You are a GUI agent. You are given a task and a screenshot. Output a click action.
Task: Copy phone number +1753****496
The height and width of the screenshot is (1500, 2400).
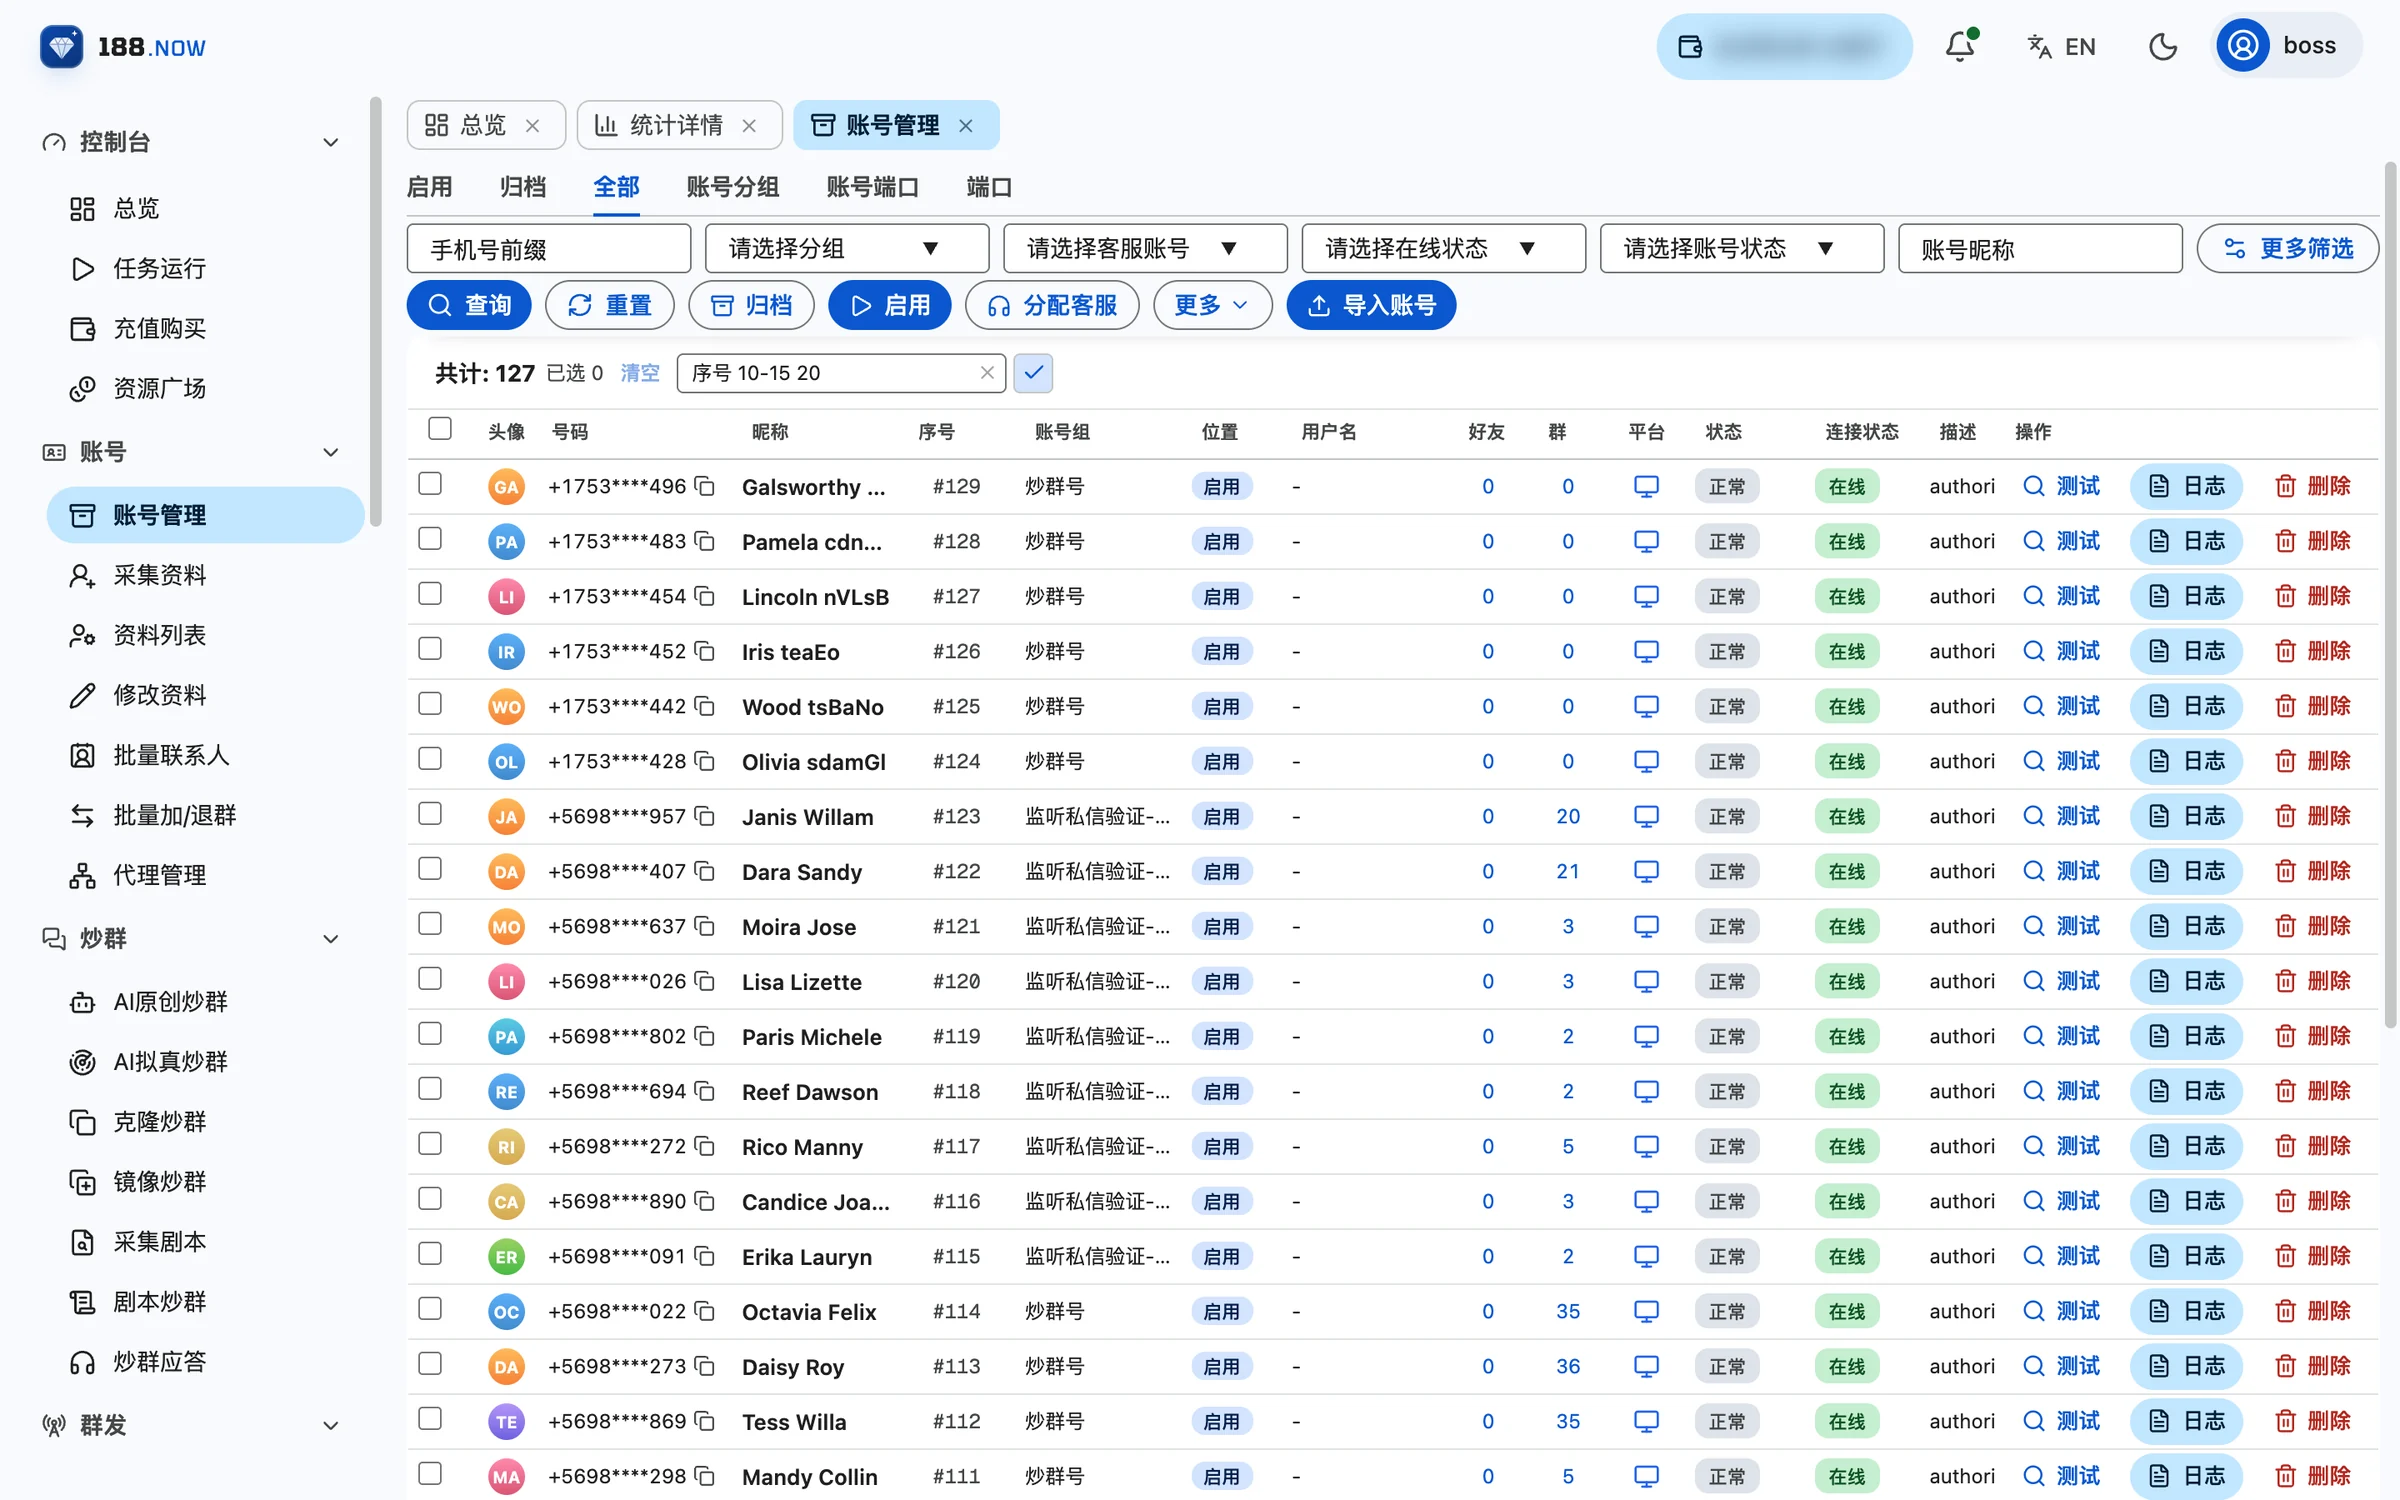pyautogui.click(x=705, y=486)
